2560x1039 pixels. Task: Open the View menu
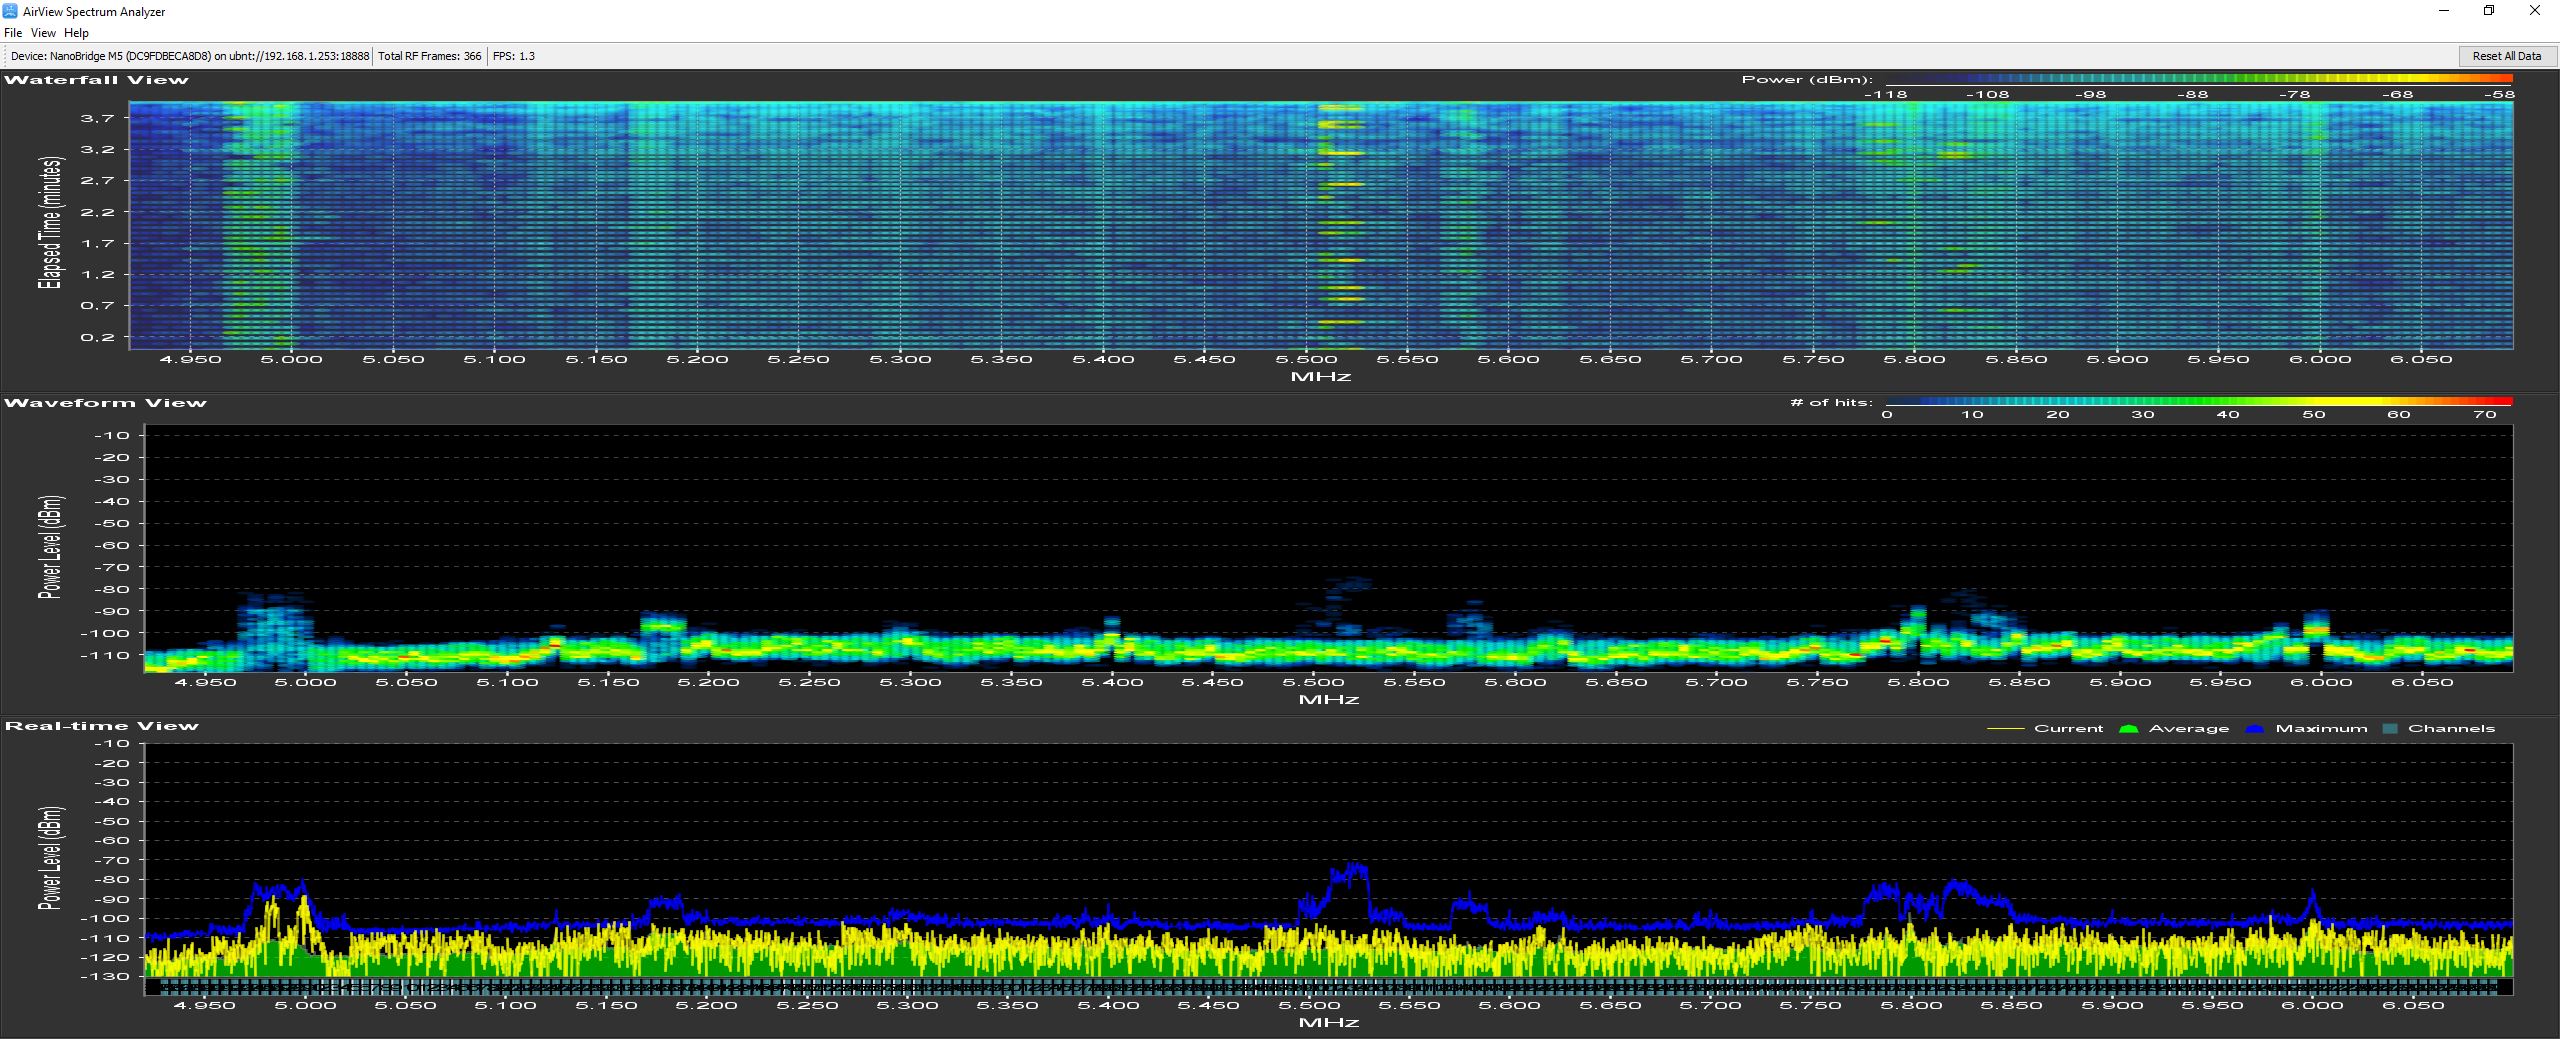(43, 33)
